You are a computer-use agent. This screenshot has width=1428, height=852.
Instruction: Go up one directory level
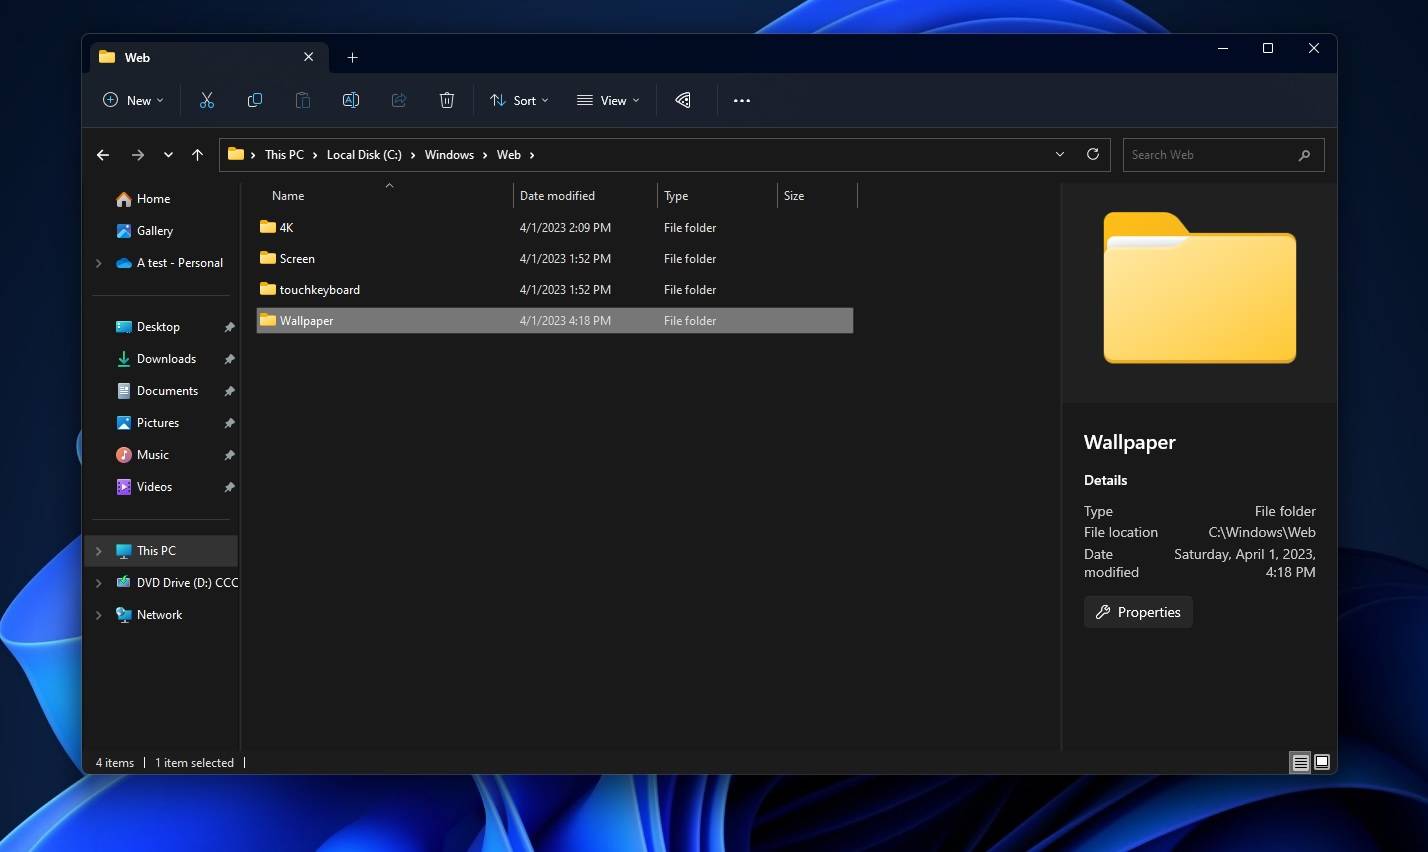tap(197, 154)
